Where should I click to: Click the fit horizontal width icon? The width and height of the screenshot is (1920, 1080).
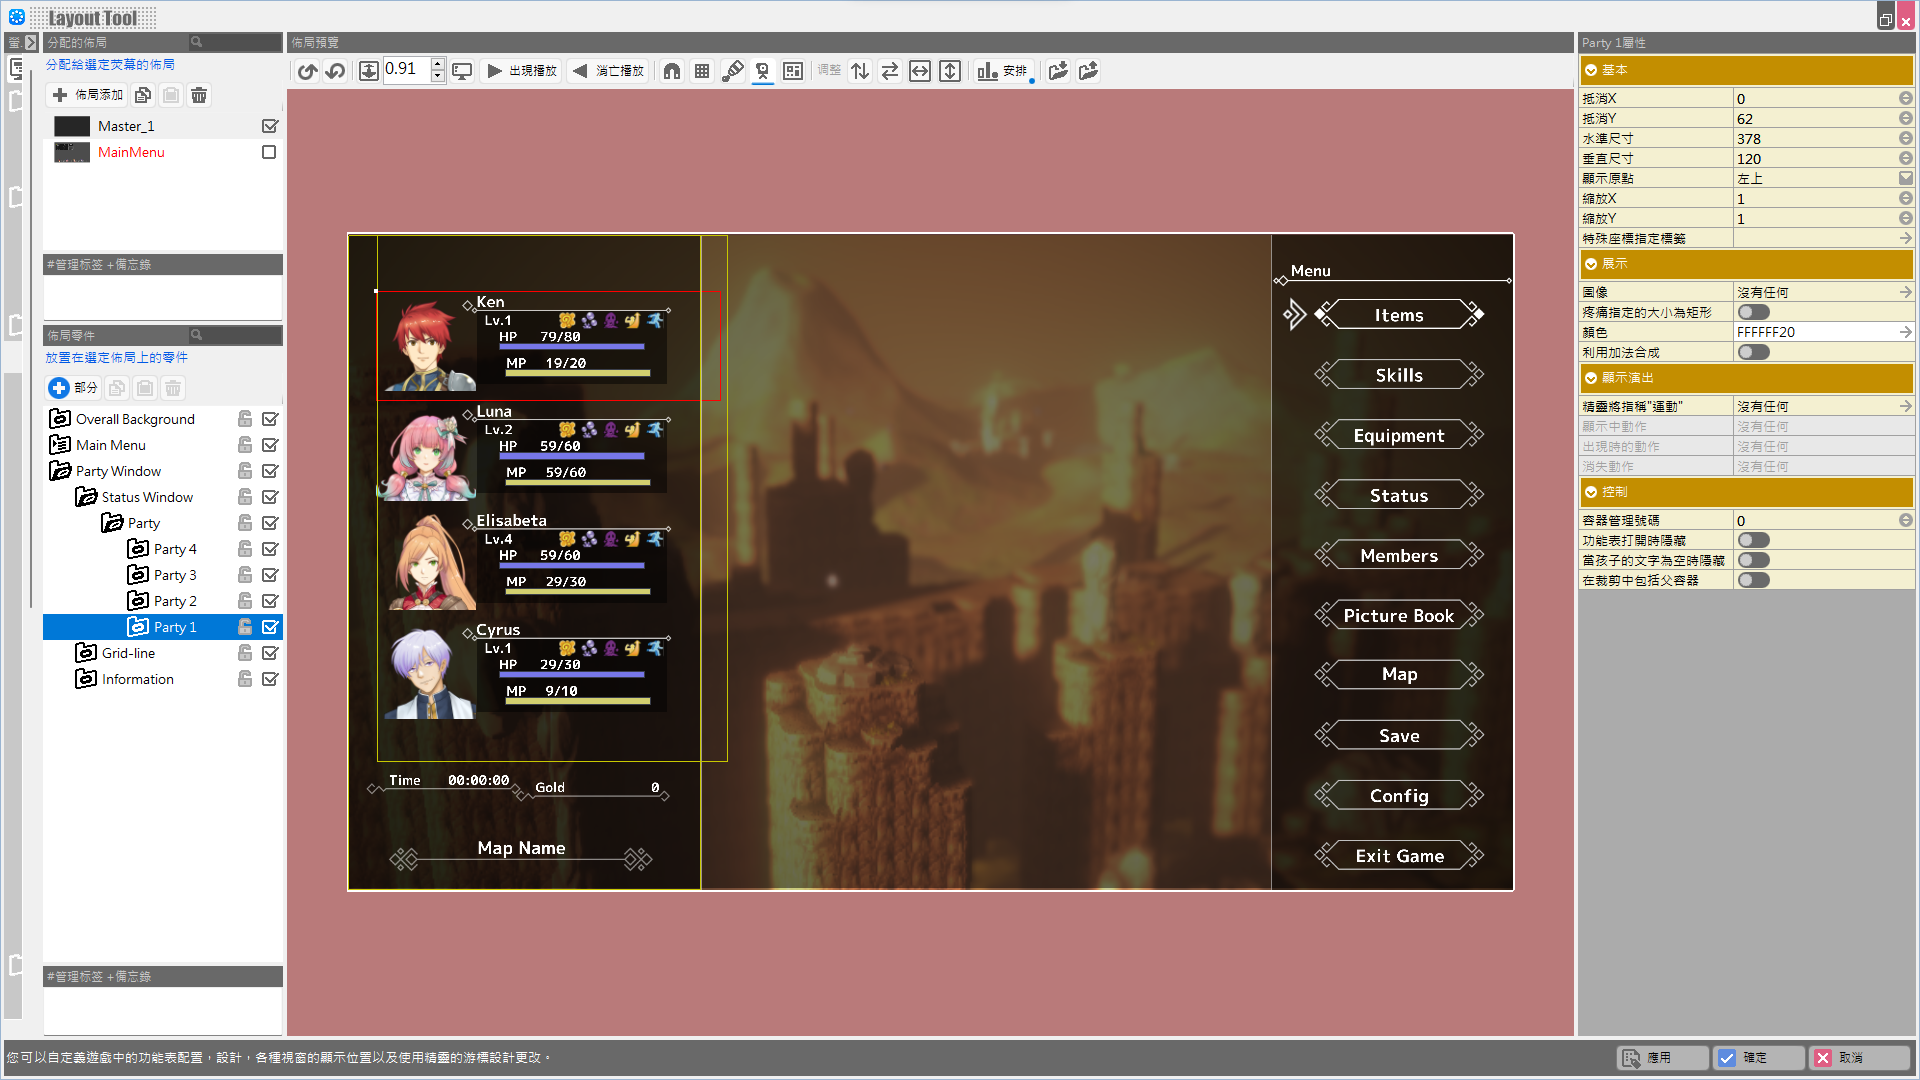[x=920, y=71]
